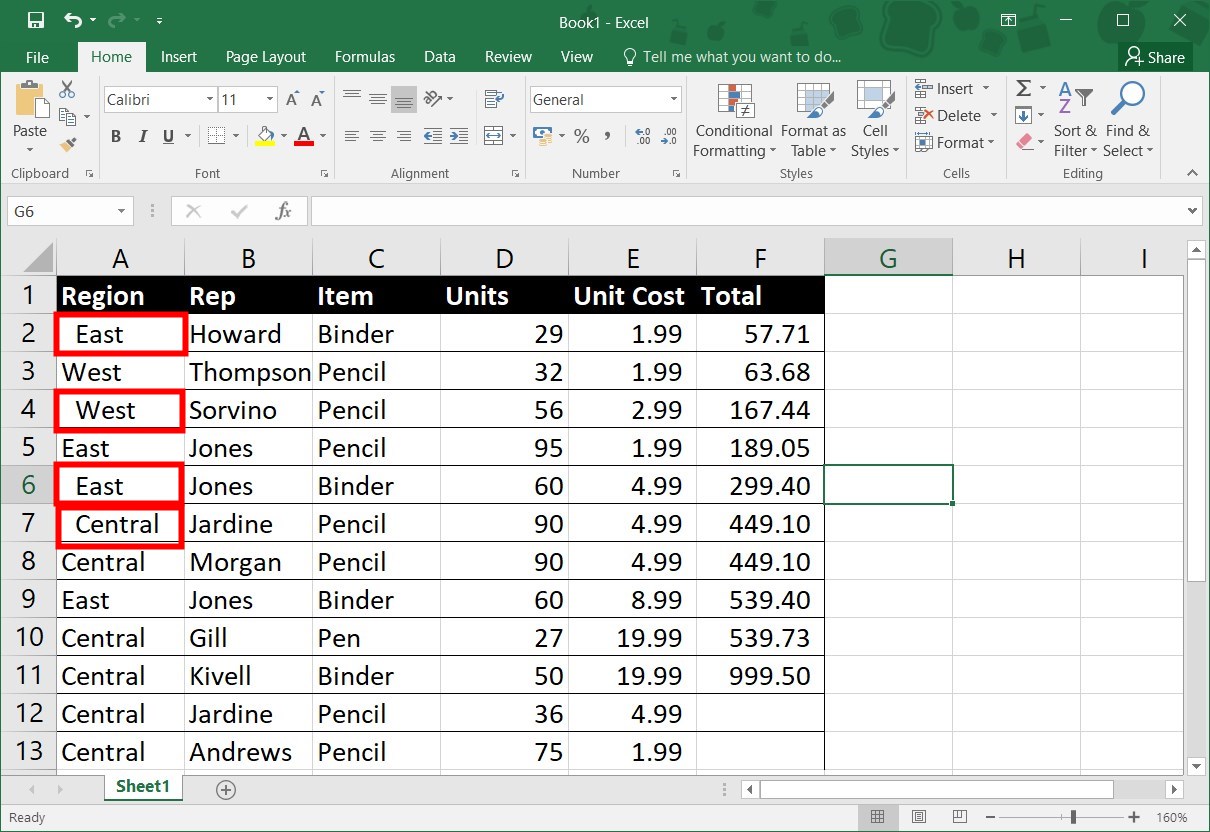Viewport: 1210px width, 832px height.
Task: Click the zoom in plus button
Action: [x=1134, y=817]
